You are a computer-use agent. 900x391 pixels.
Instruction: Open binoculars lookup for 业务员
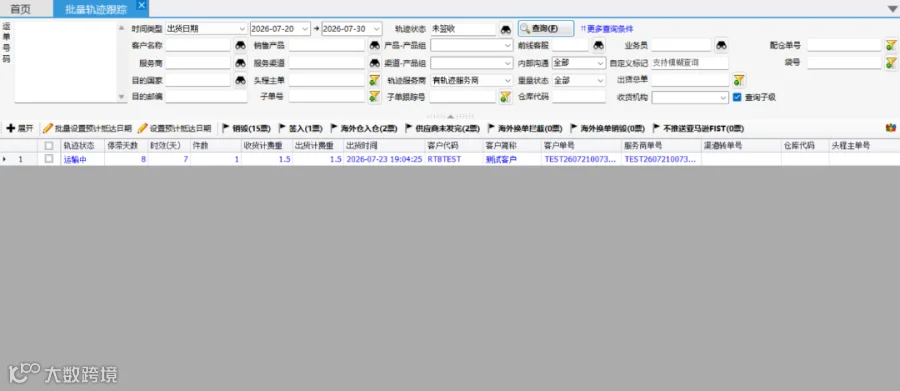tap(721, 45)
